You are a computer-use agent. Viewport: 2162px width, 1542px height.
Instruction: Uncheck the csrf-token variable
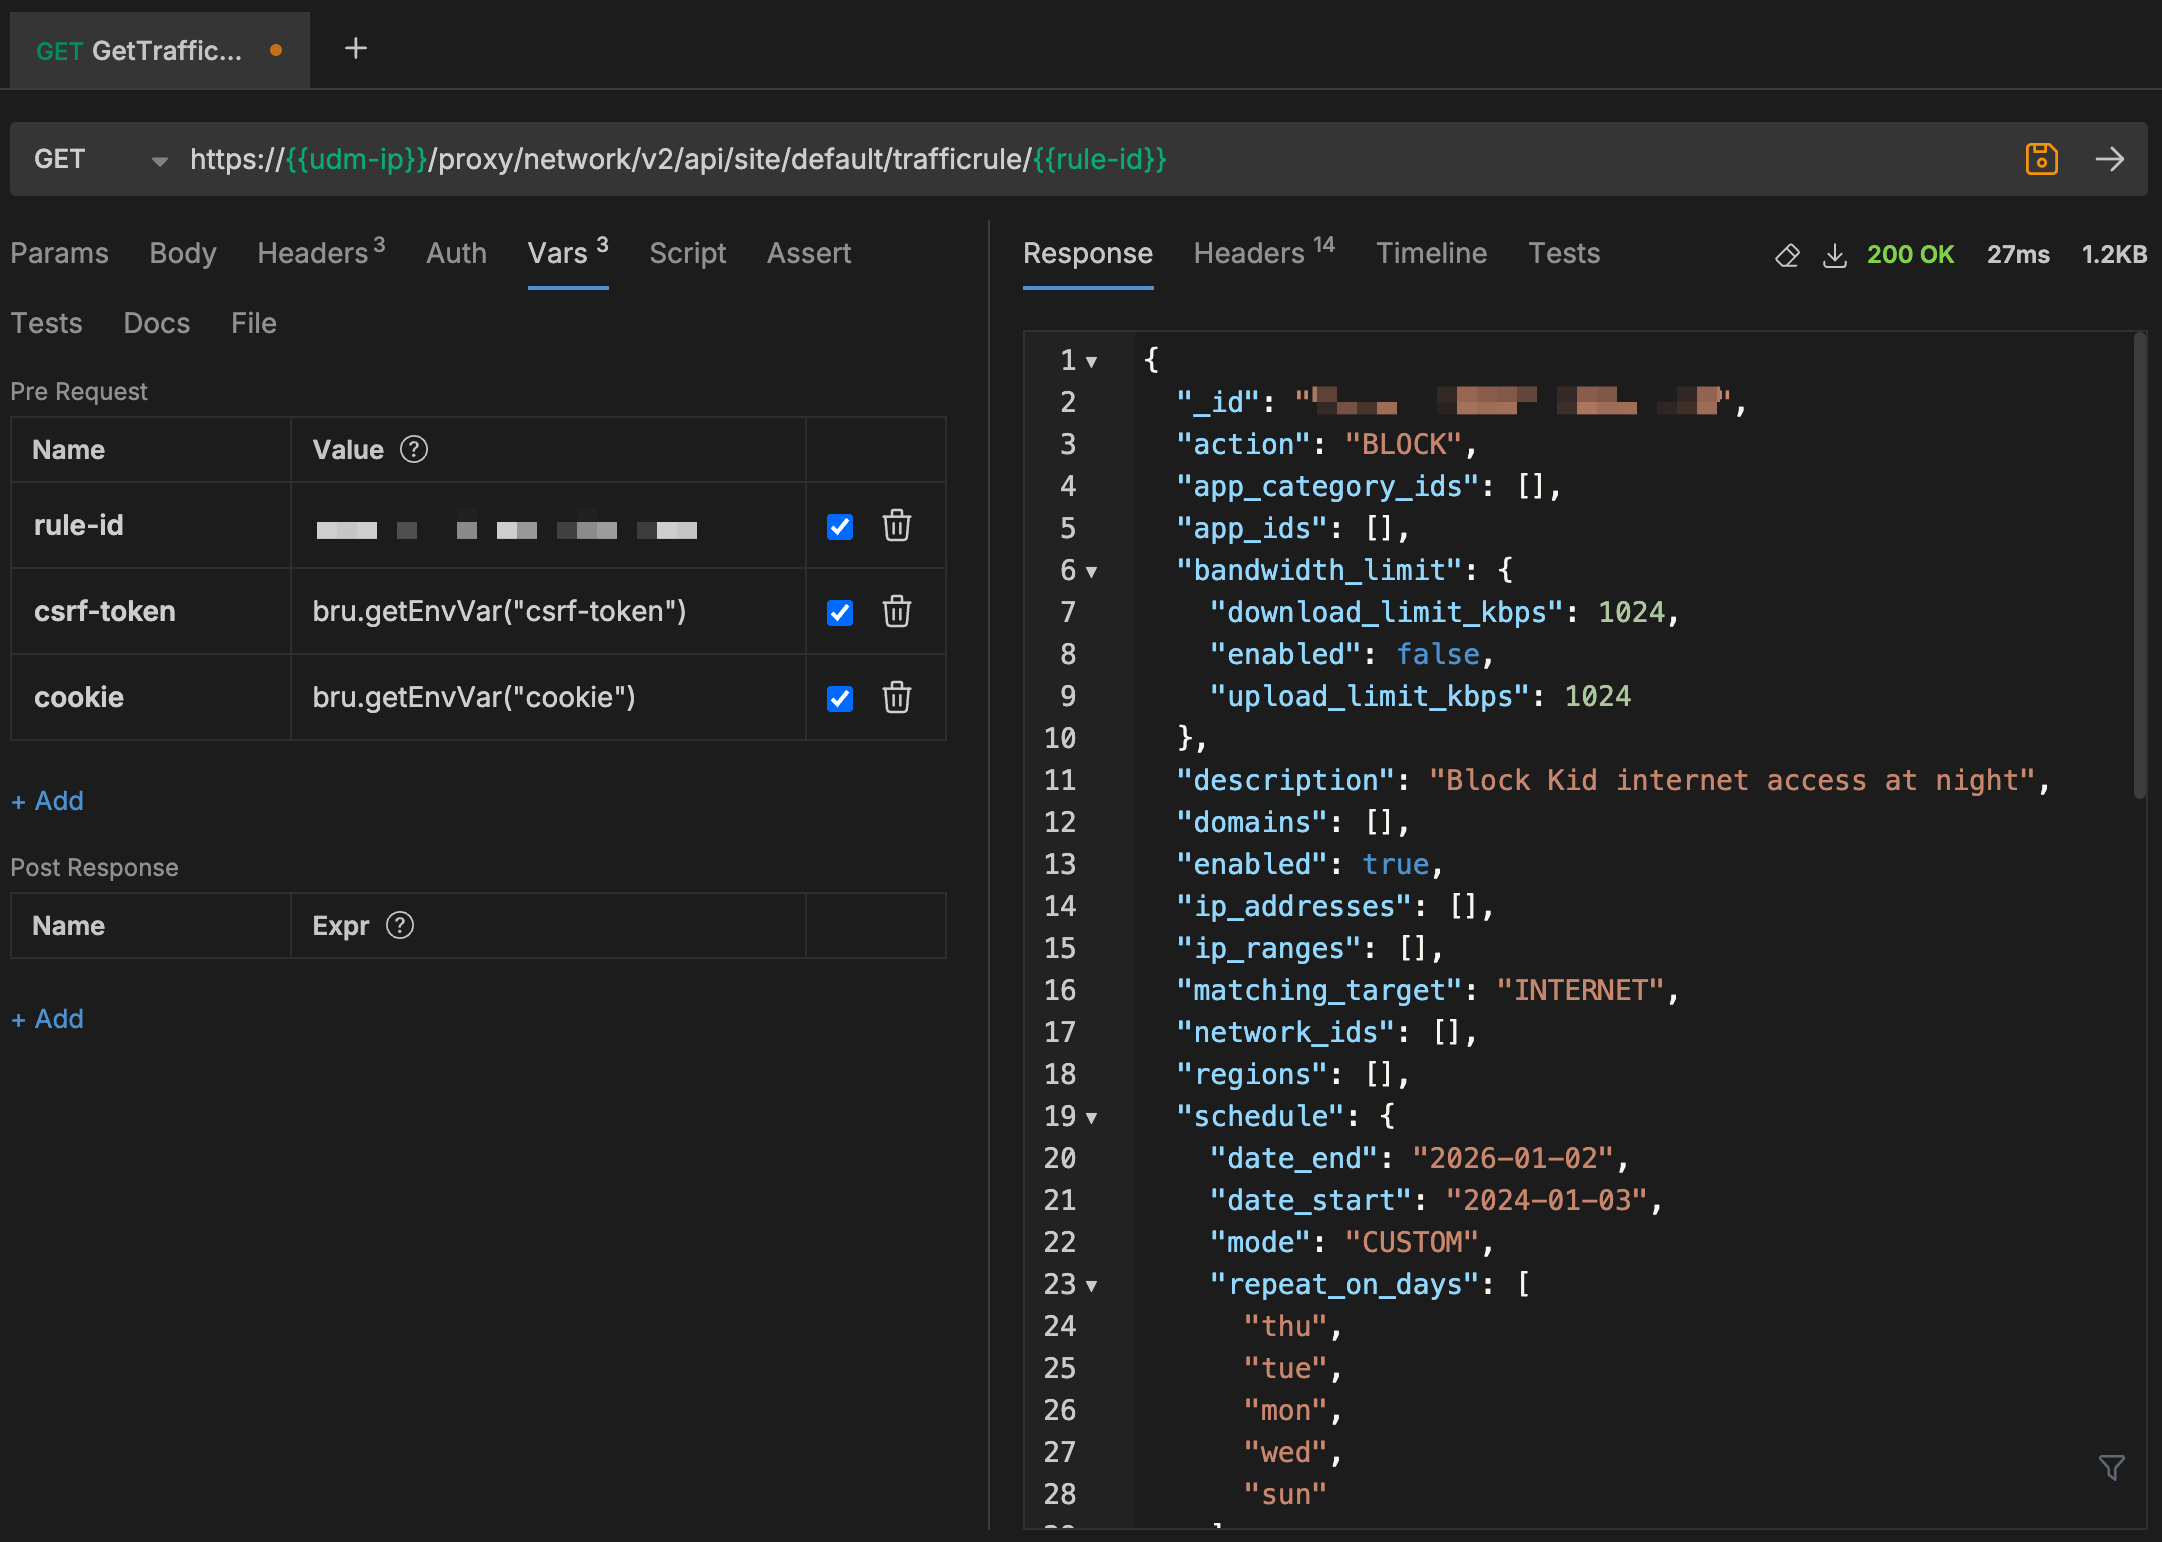[840, 613]
